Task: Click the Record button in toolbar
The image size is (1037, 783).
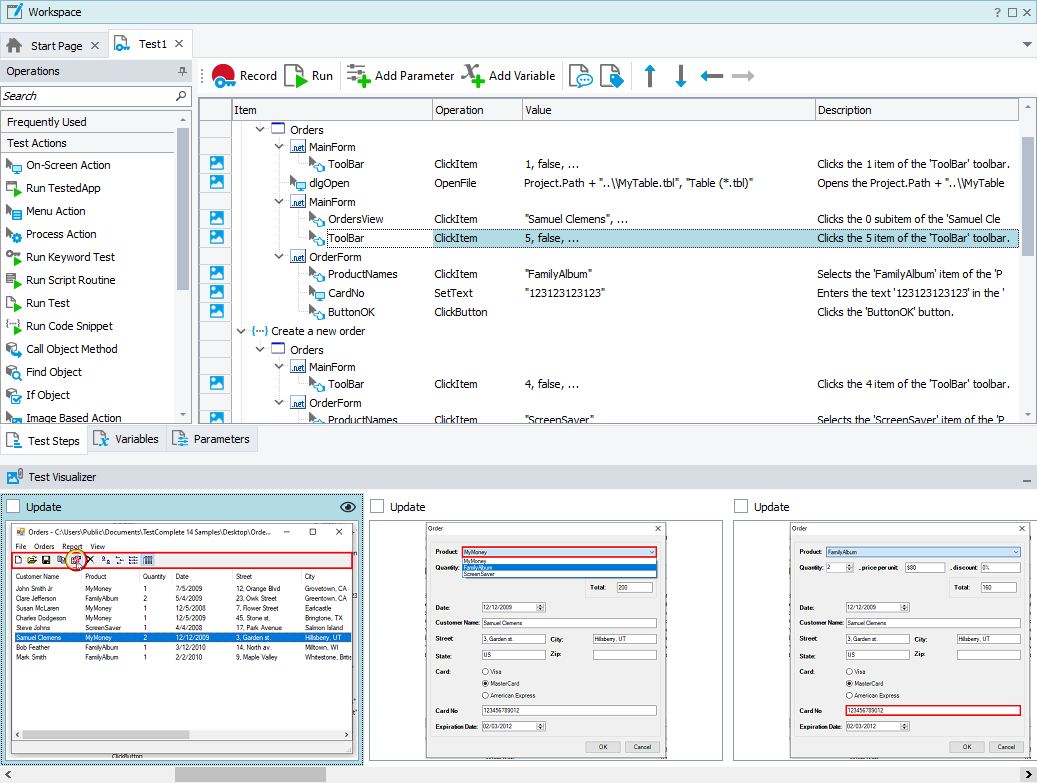Action: pos(244,76)
